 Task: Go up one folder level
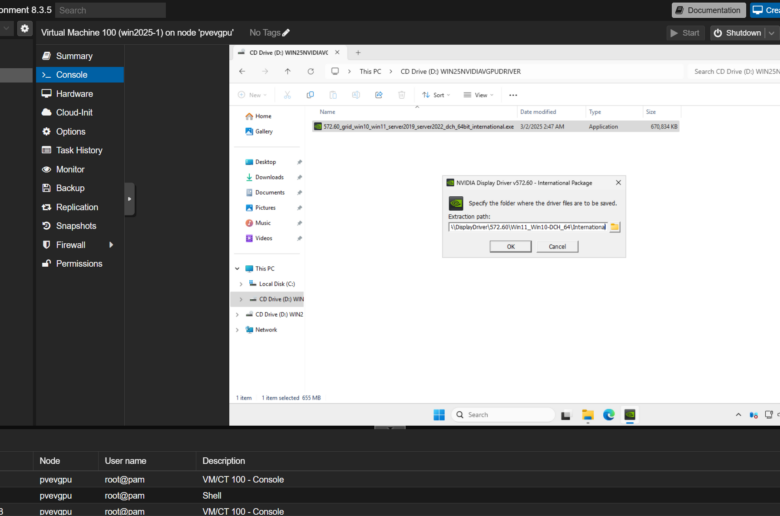pos(288,72)
